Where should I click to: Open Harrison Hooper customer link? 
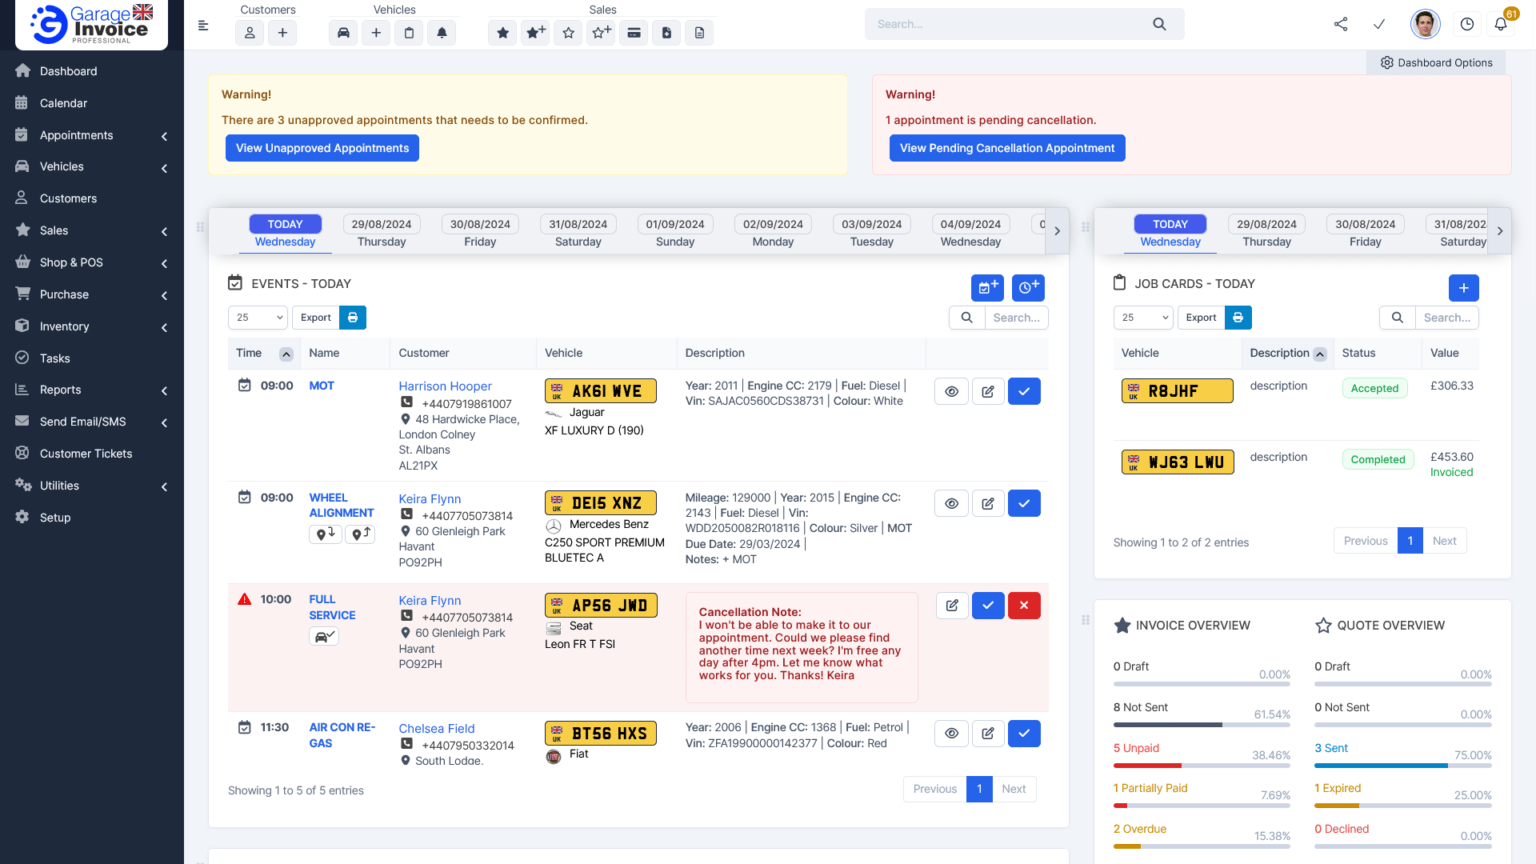click(x=445, y=386)
